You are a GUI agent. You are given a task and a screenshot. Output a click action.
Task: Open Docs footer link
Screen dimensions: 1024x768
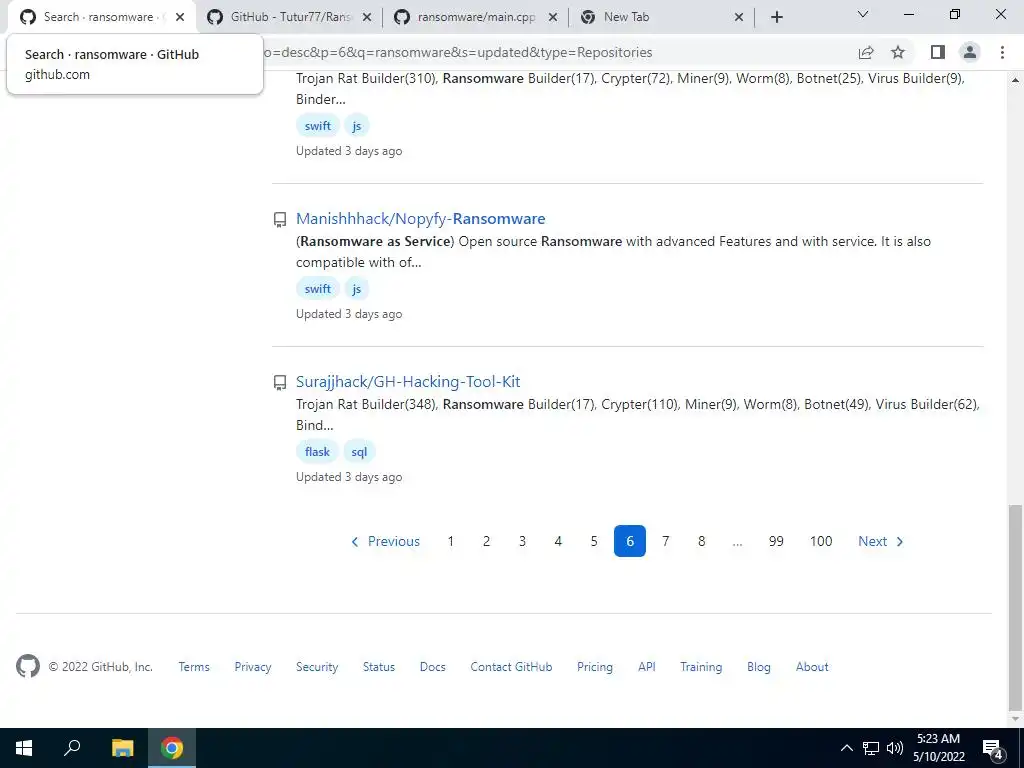[x=432, y=667]
